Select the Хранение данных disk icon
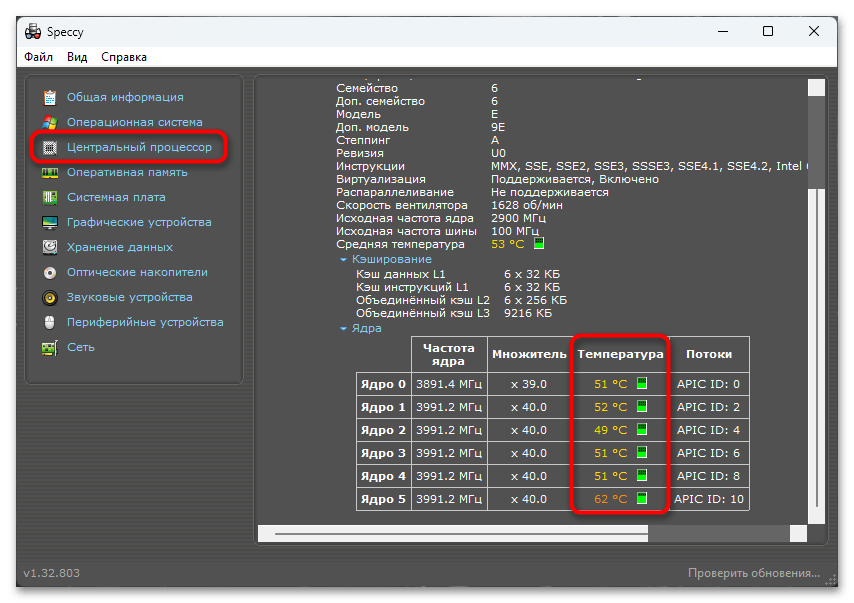The image size is (854, 603). tap(50, 248)
